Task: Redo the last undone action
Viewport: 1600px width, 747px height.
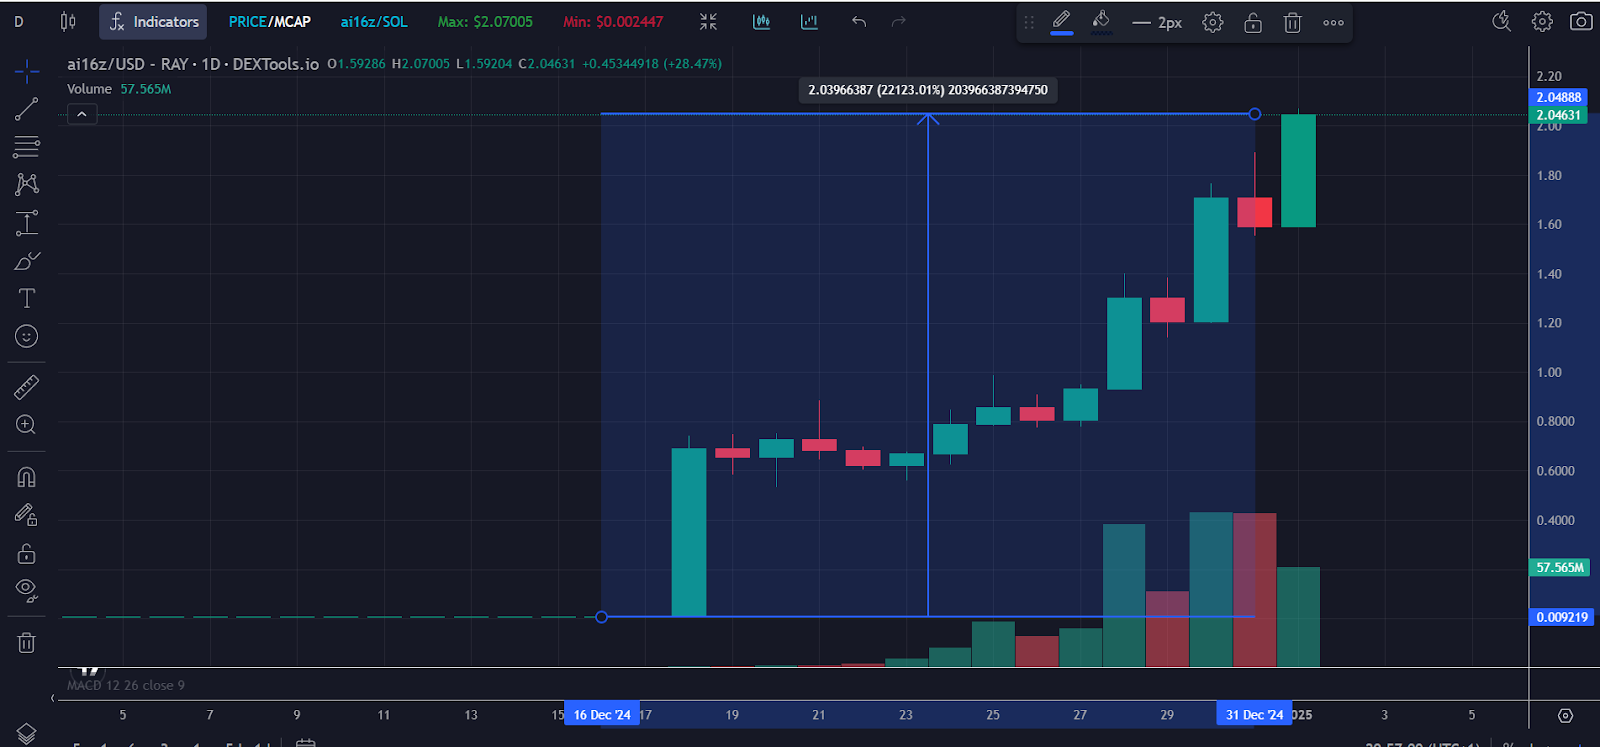Action: coord(898,21)
